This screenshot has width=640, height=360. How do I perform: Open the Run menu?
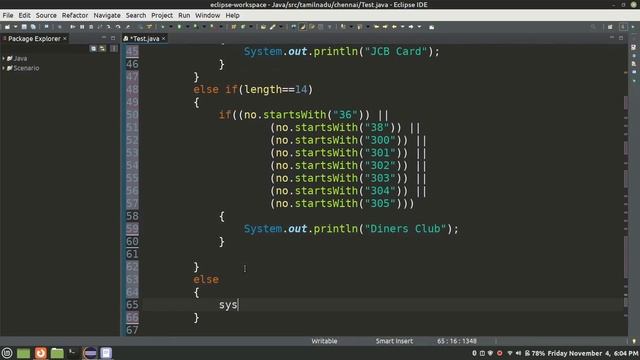[184, 16]
